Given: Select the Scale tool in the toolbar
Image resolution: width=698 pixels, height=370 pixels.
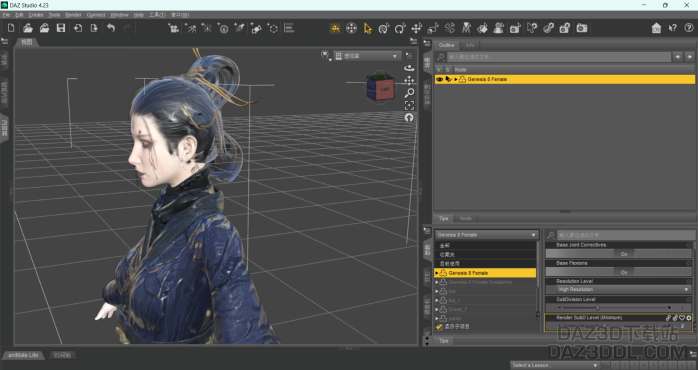Looking at the screenshot, I should 433,28.
